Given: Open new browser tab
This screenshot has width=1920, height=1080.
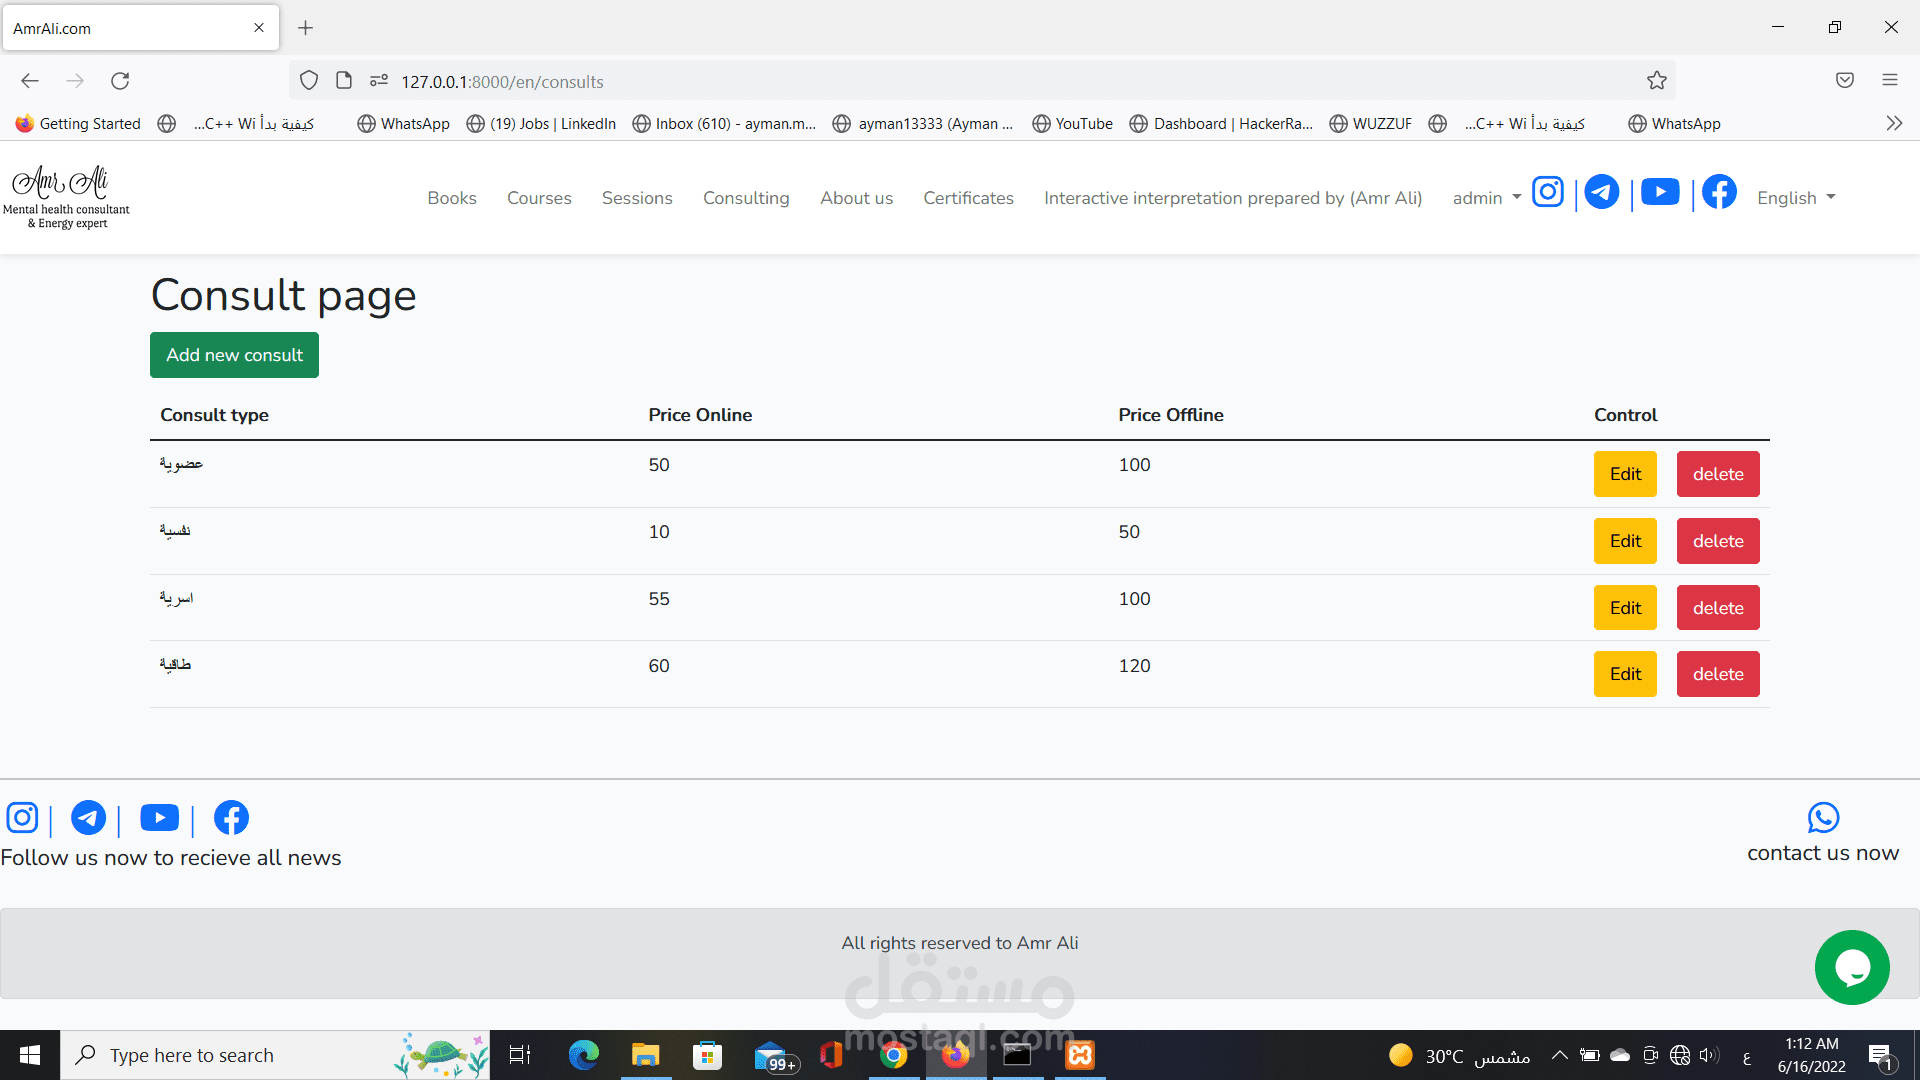Looking at the screenshot, I should pos(306,28).
